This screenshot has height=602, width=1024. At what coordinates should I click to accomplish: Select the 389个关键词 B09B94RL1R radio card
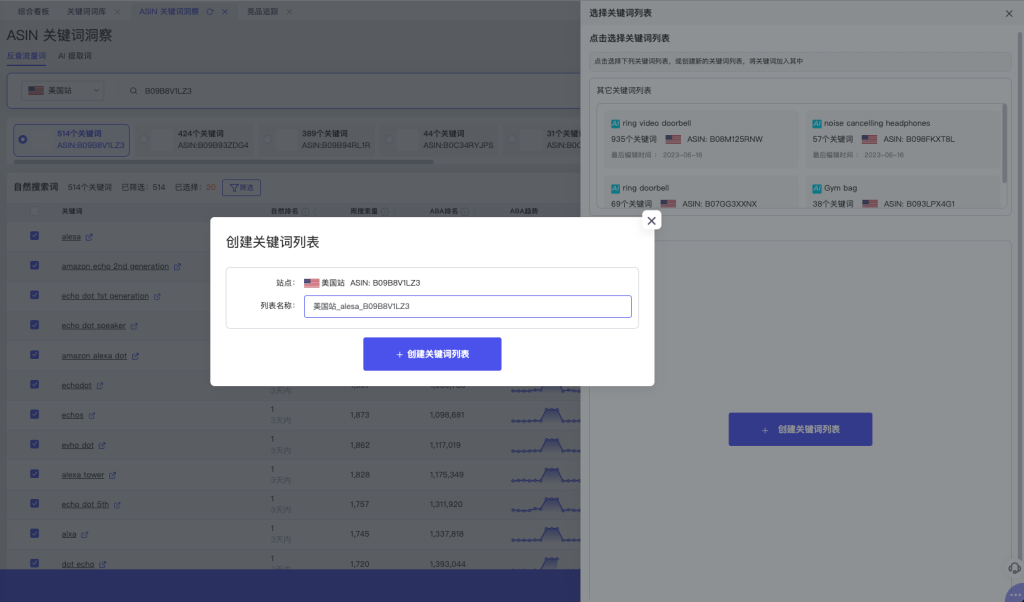[x=317, y=140]
